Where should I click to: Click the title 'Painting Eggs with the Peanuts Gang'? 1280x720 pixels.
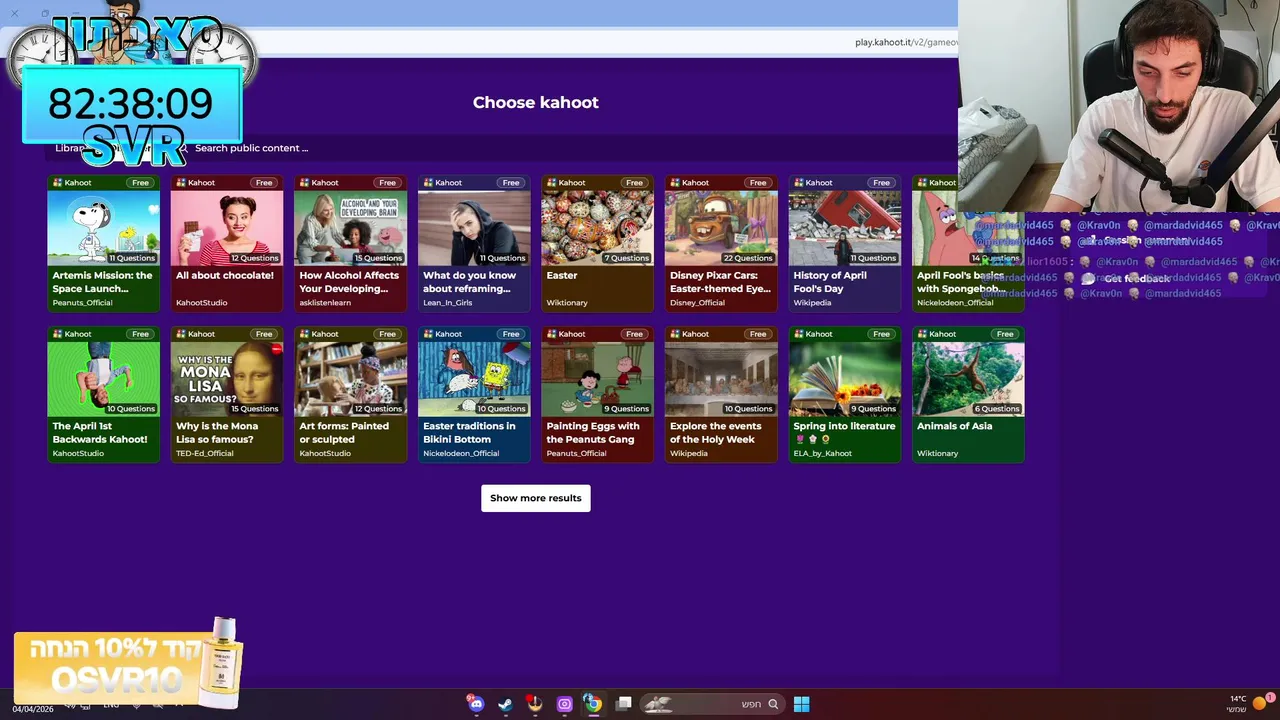coord(593,433)
